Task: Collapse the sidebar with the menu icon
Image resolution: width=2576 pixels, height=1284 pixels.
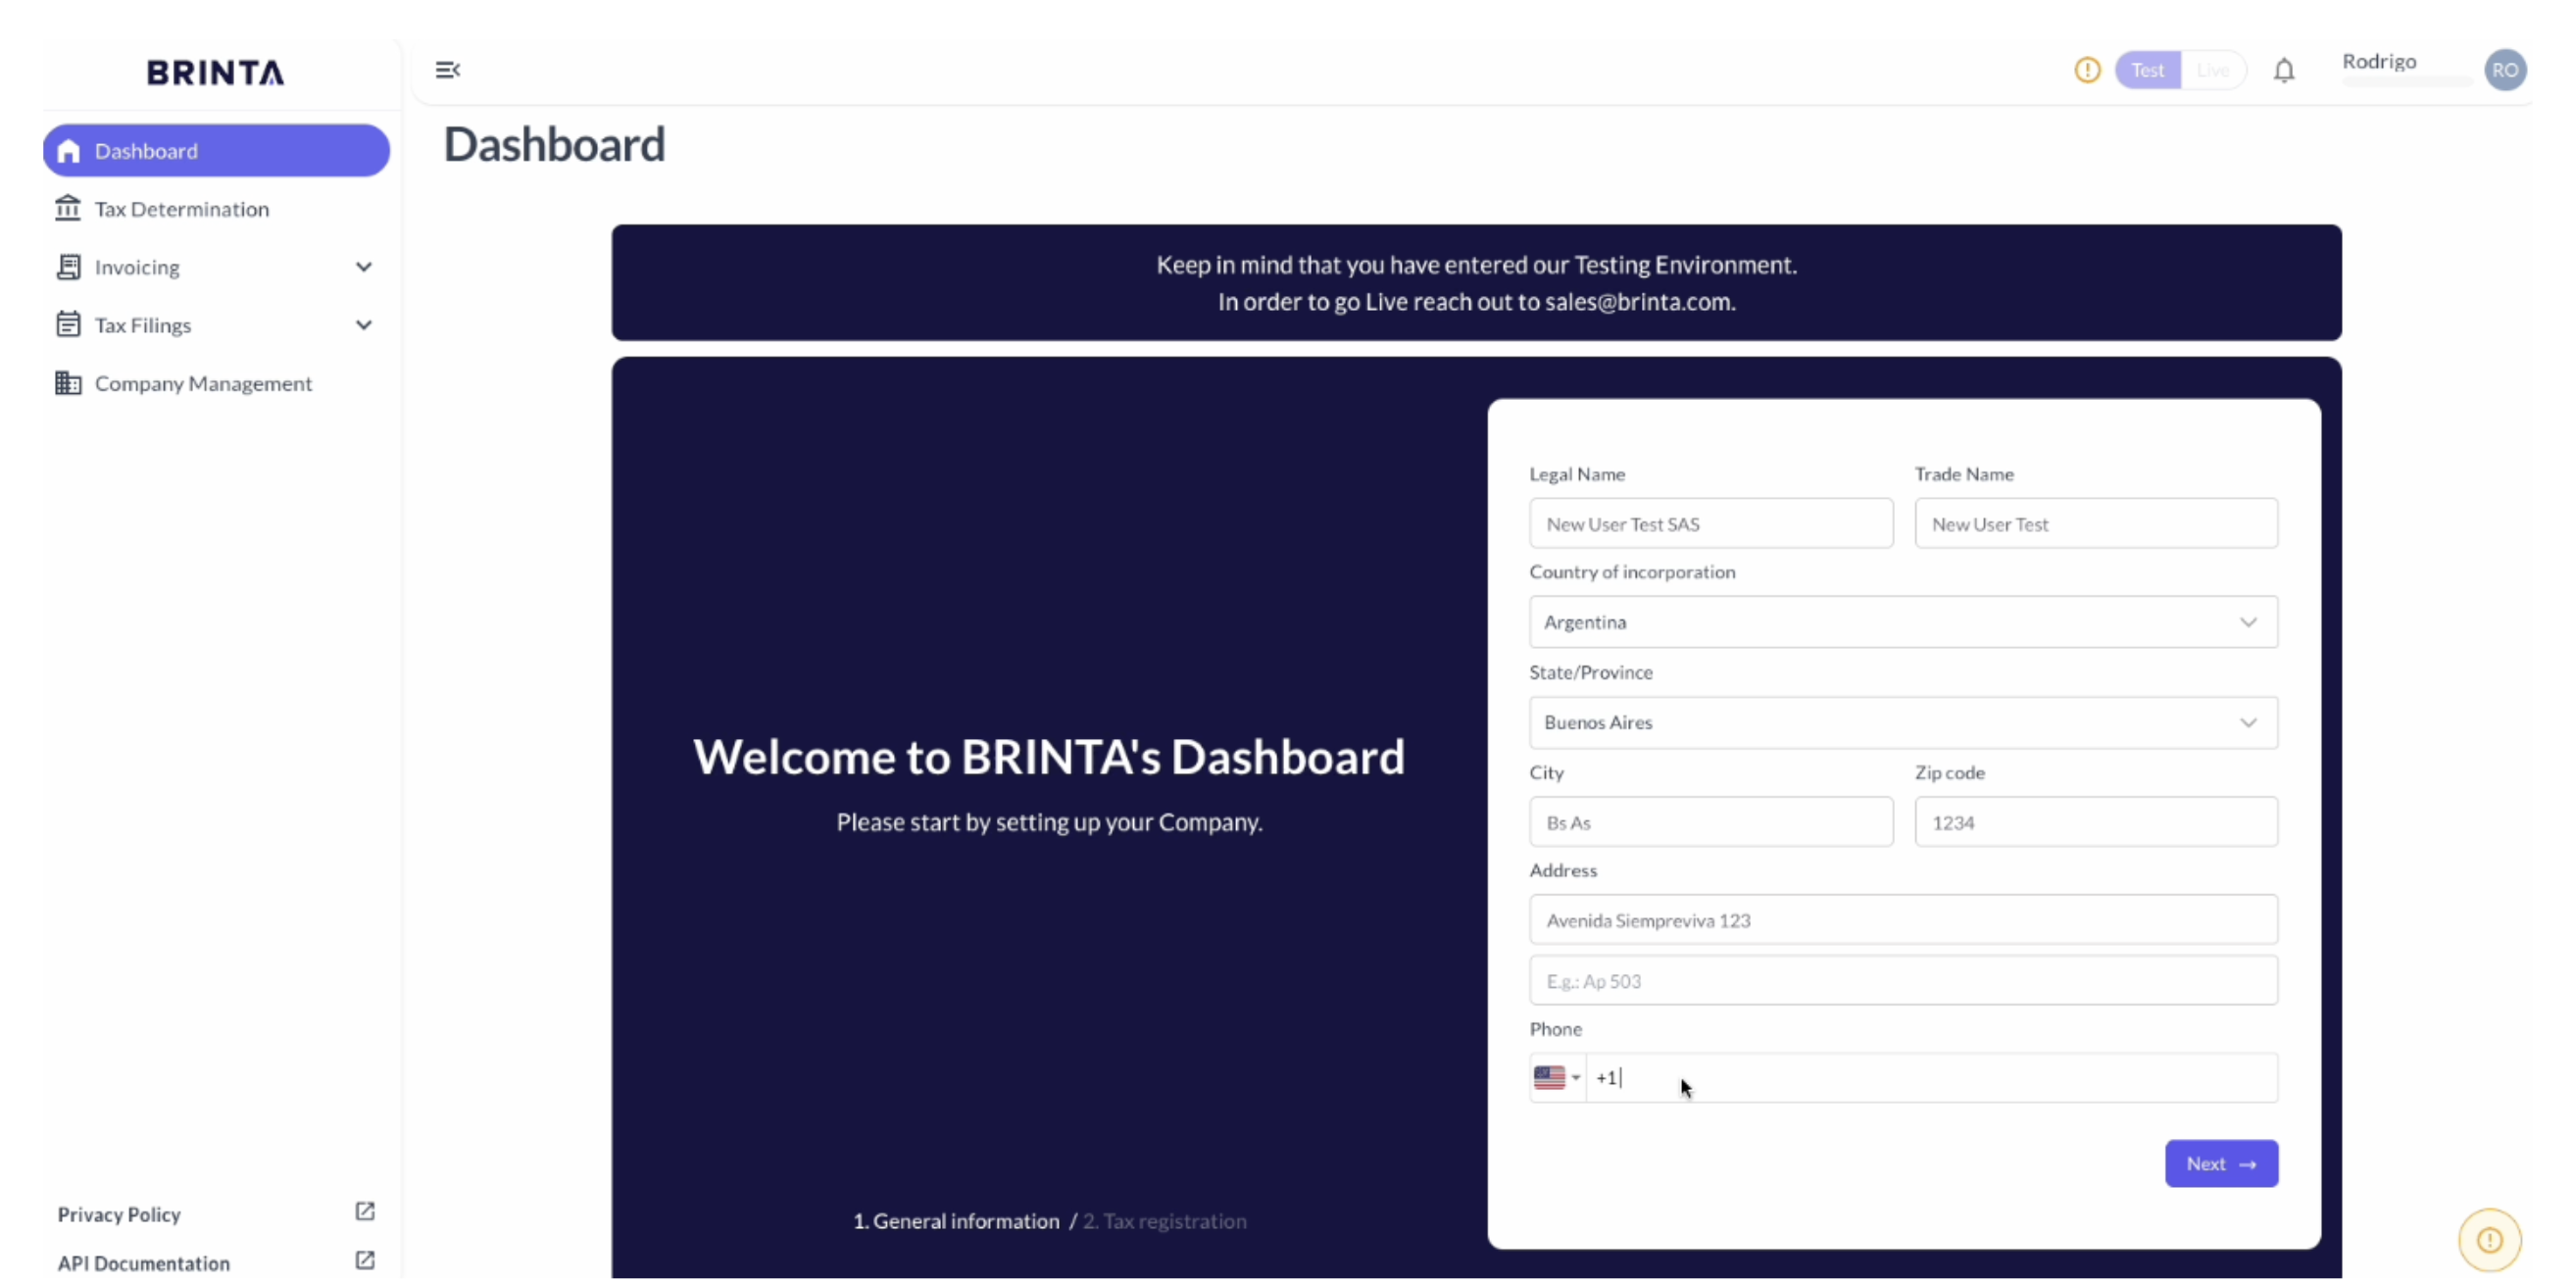Action: tap(447, 70)
